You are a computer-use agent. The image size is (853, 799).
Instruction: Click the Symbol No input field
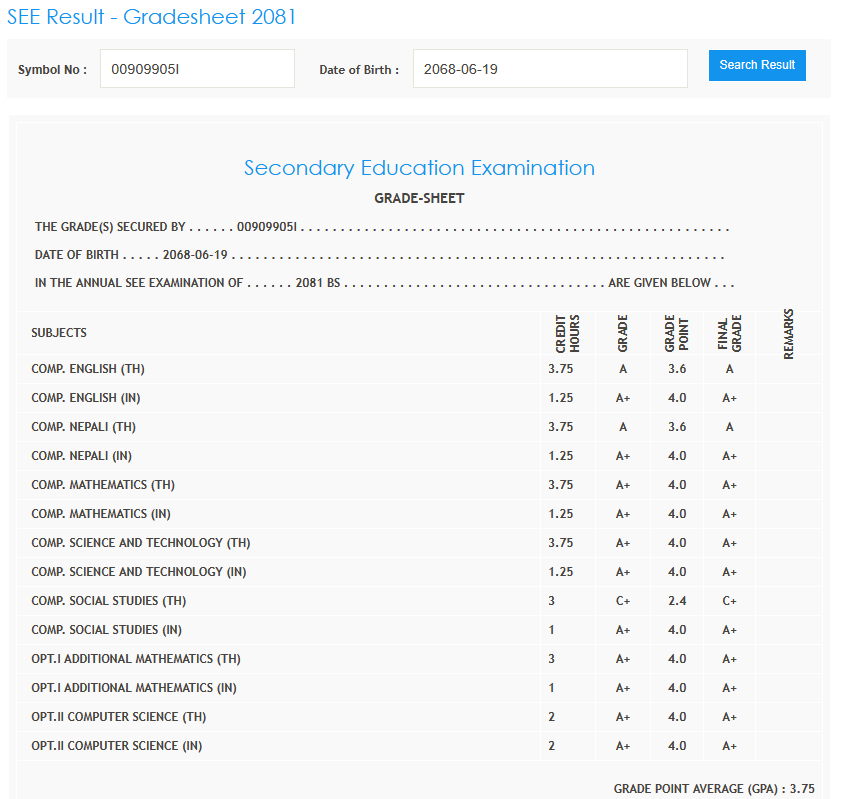197,69
